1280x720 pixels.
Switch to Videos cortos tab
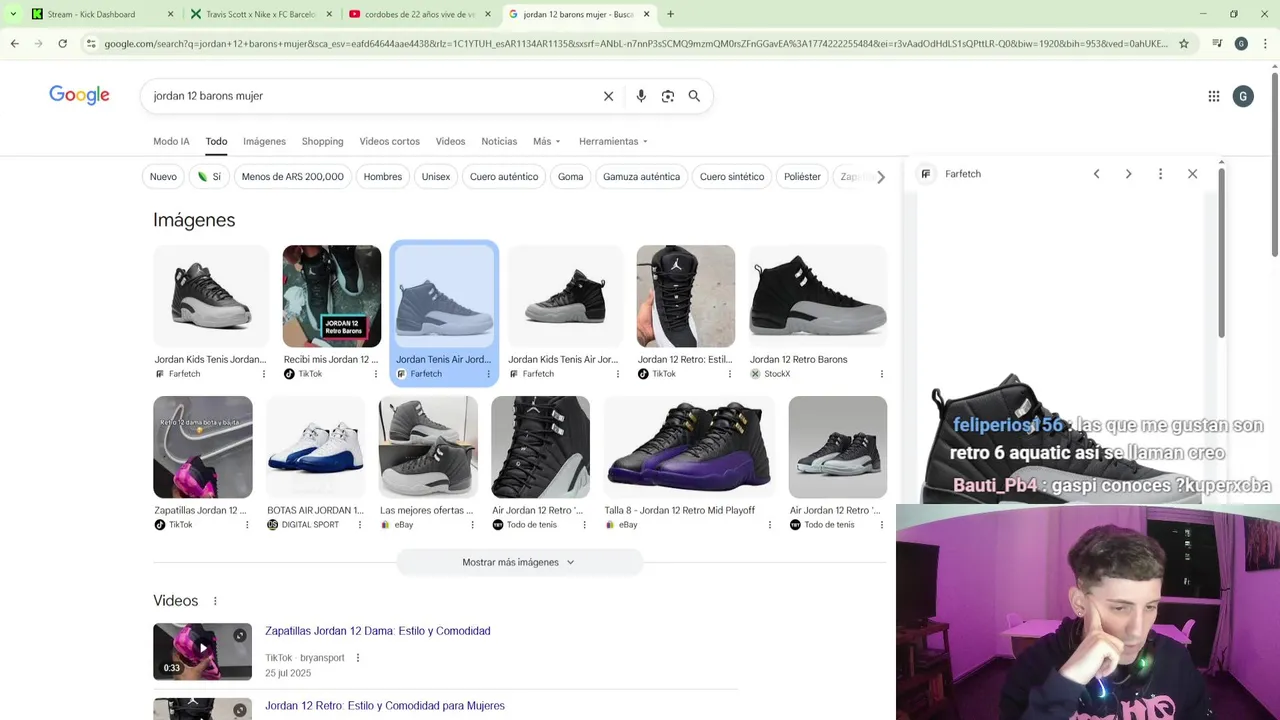[389, 141]
